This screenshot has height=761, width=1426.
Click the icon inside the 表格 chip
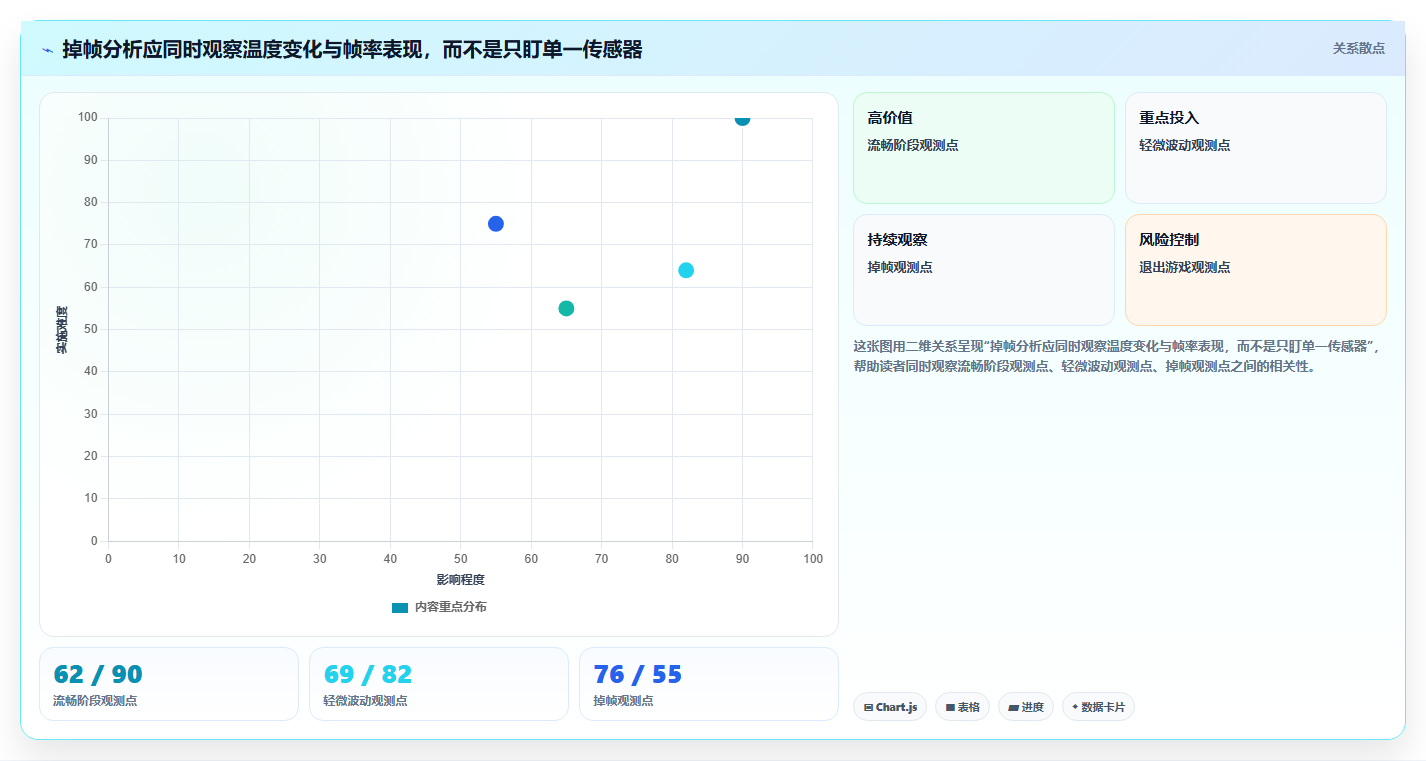pos(950,708)
